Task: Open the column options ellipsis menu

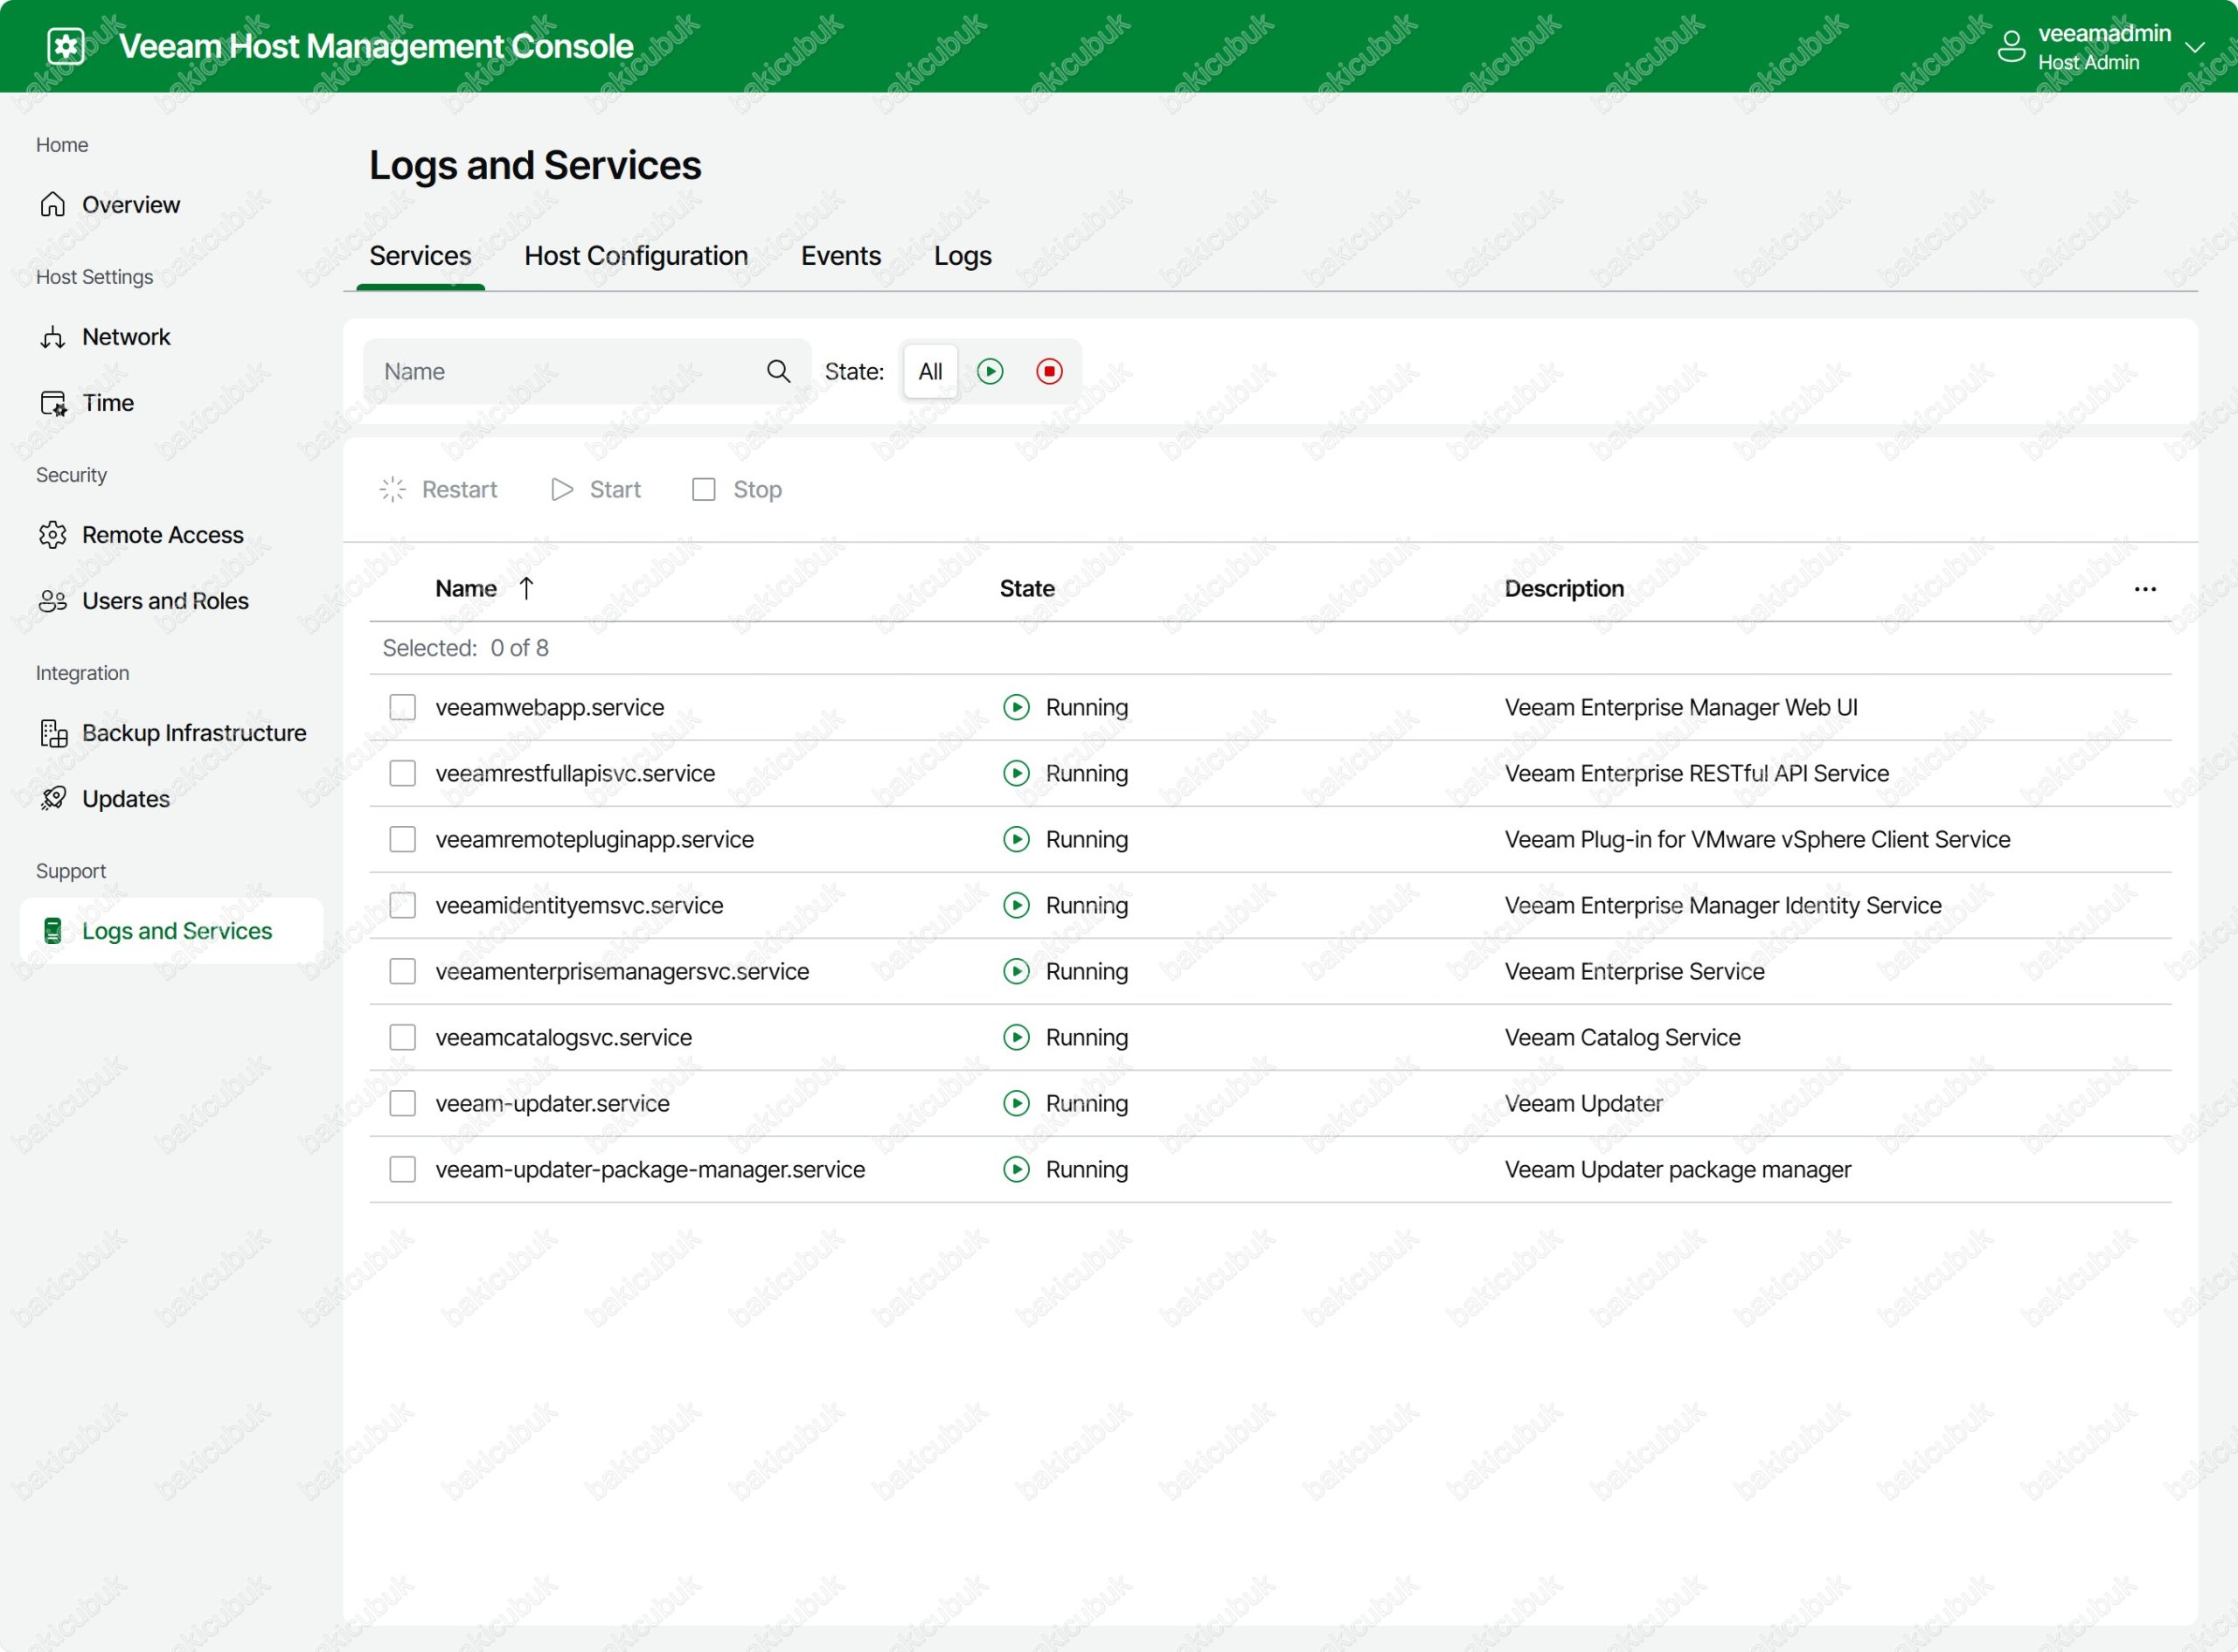Action: (x=2145, y=589)
